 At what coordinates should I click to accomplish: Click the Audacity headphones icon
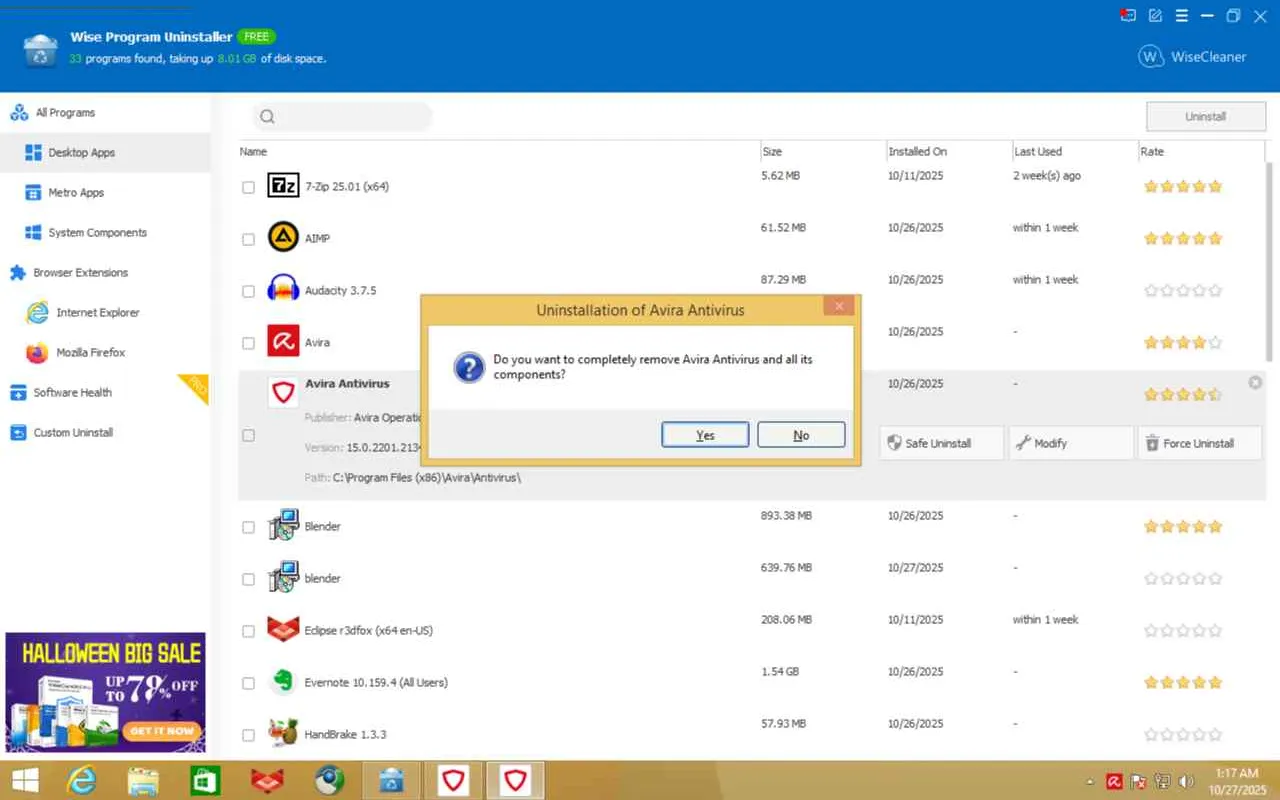[x=283, y=290]
